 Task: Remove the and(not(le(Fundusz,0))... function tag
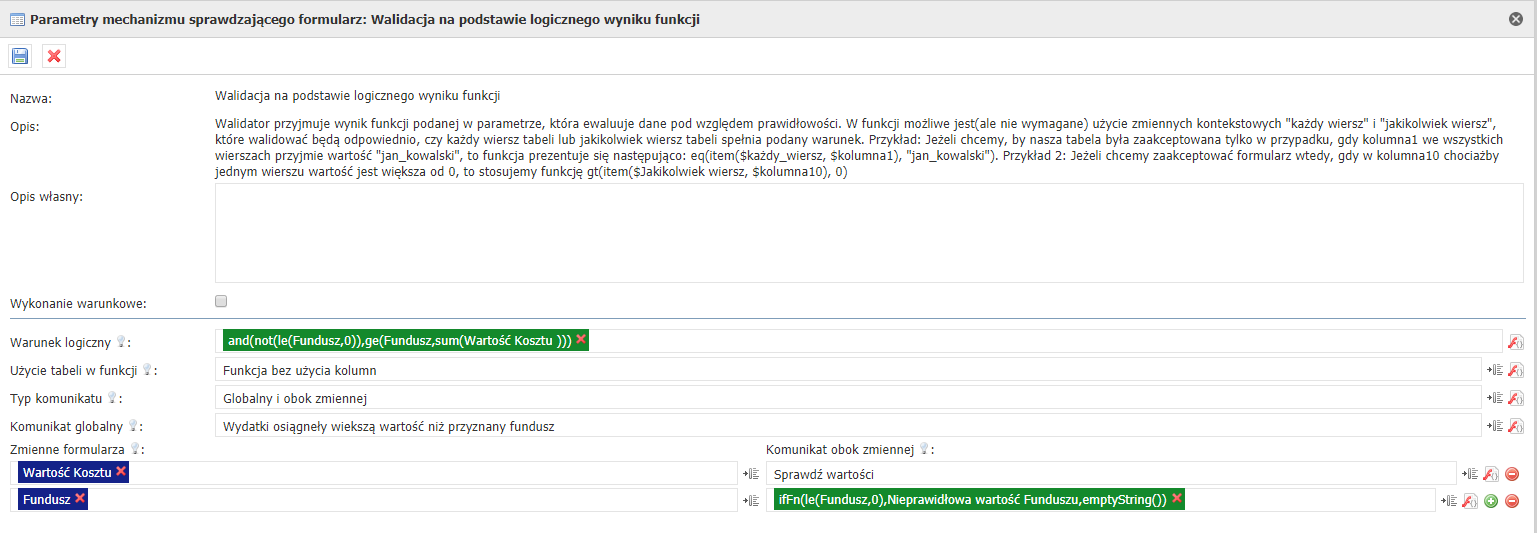coord(581,340)
